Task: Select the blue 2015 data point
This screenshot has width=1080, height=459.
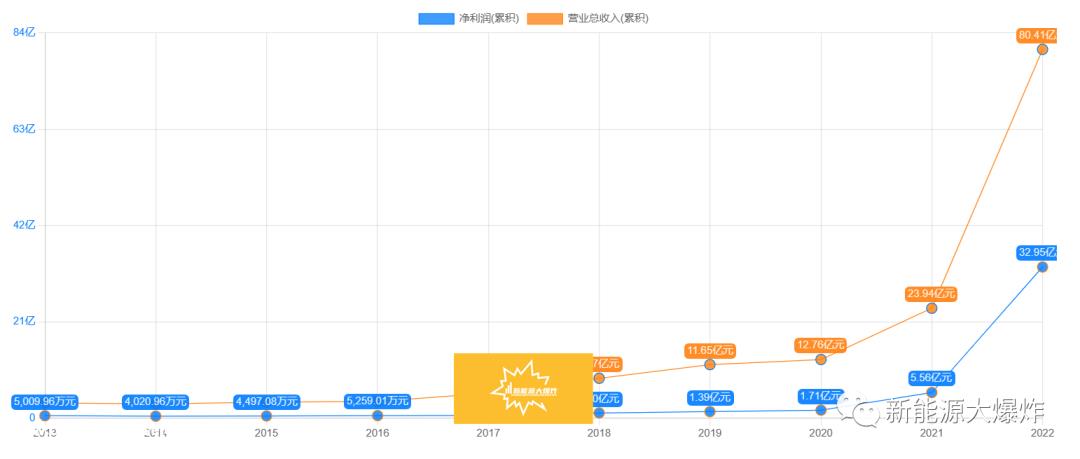Action: click(x=267, y=416)
